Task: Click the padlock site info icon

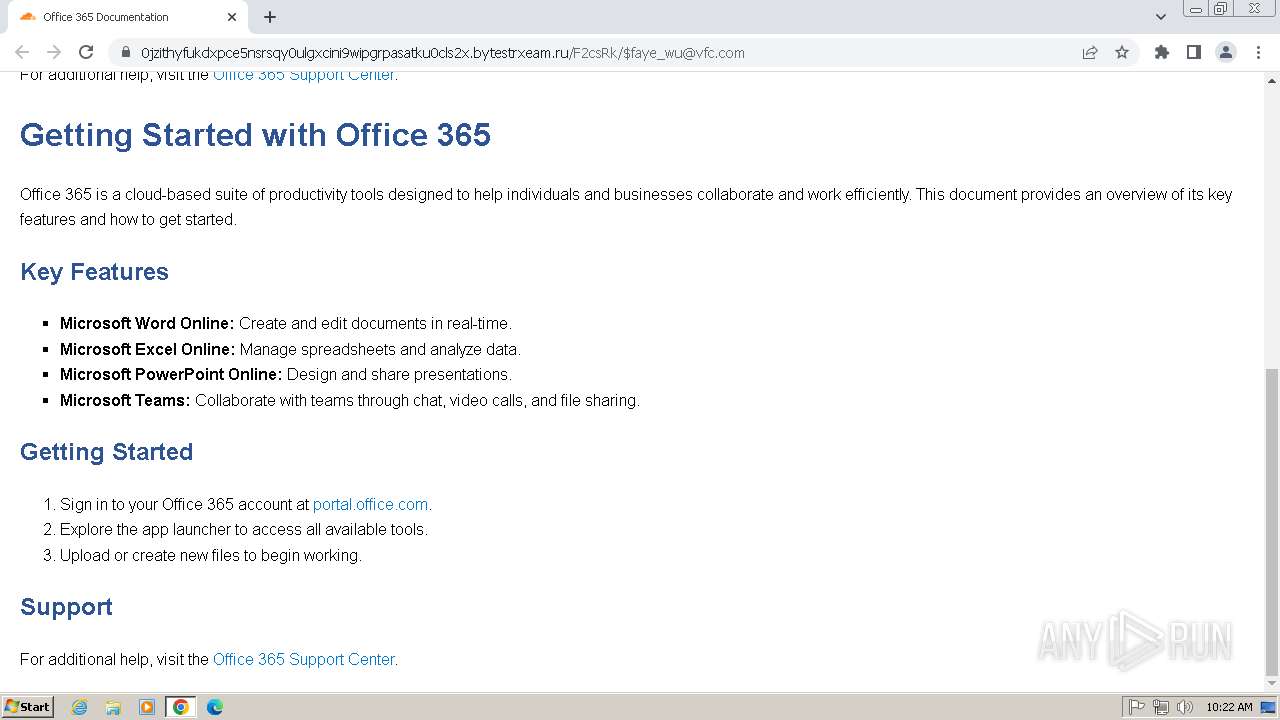Action: (x=125, y=52)
